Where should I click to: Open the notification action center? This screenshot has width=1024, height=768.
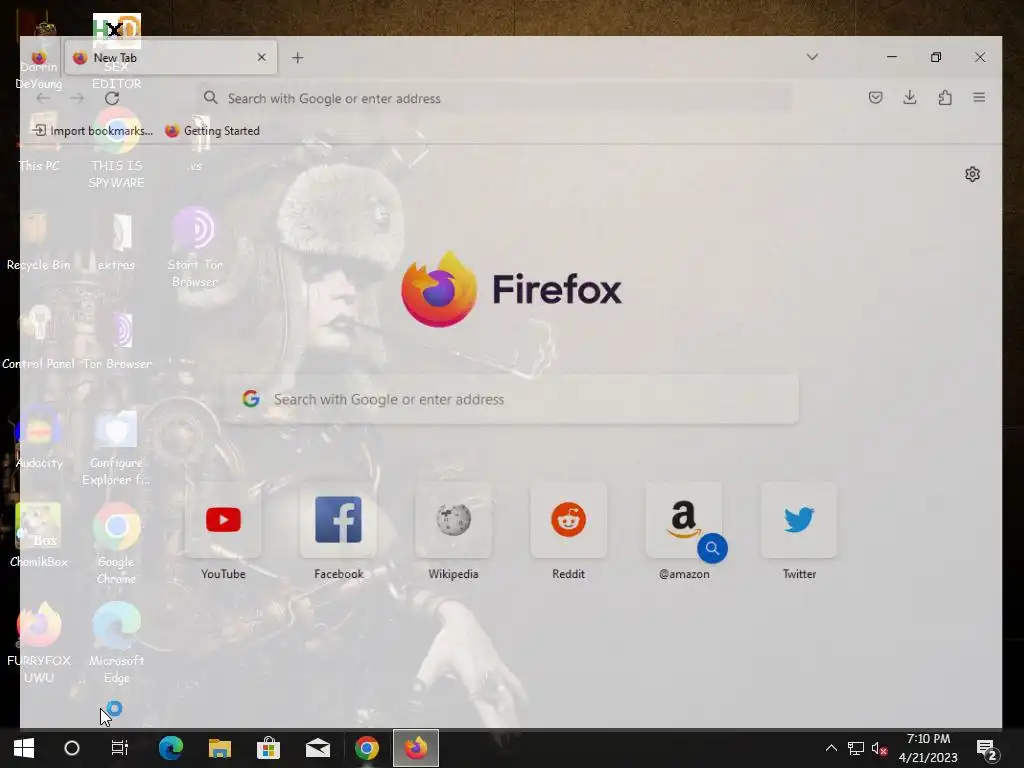986,749
